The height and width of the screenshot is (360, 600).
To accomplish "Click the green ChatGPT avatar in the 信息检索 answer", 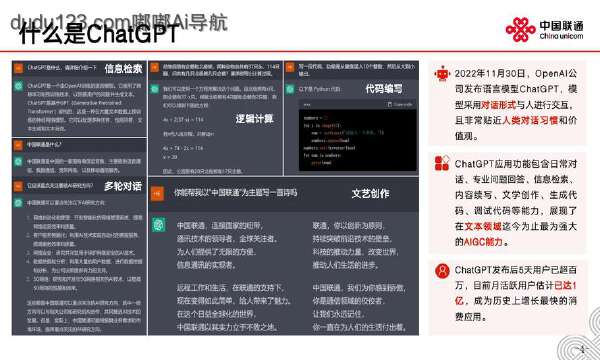I will tap(18, 86).
